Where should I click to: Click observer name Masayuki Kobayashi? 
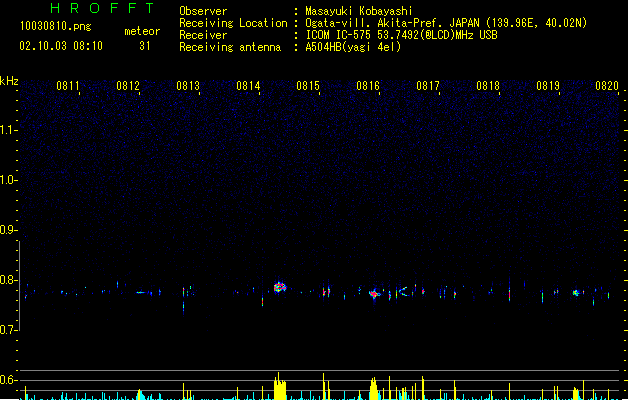(359, 11)
